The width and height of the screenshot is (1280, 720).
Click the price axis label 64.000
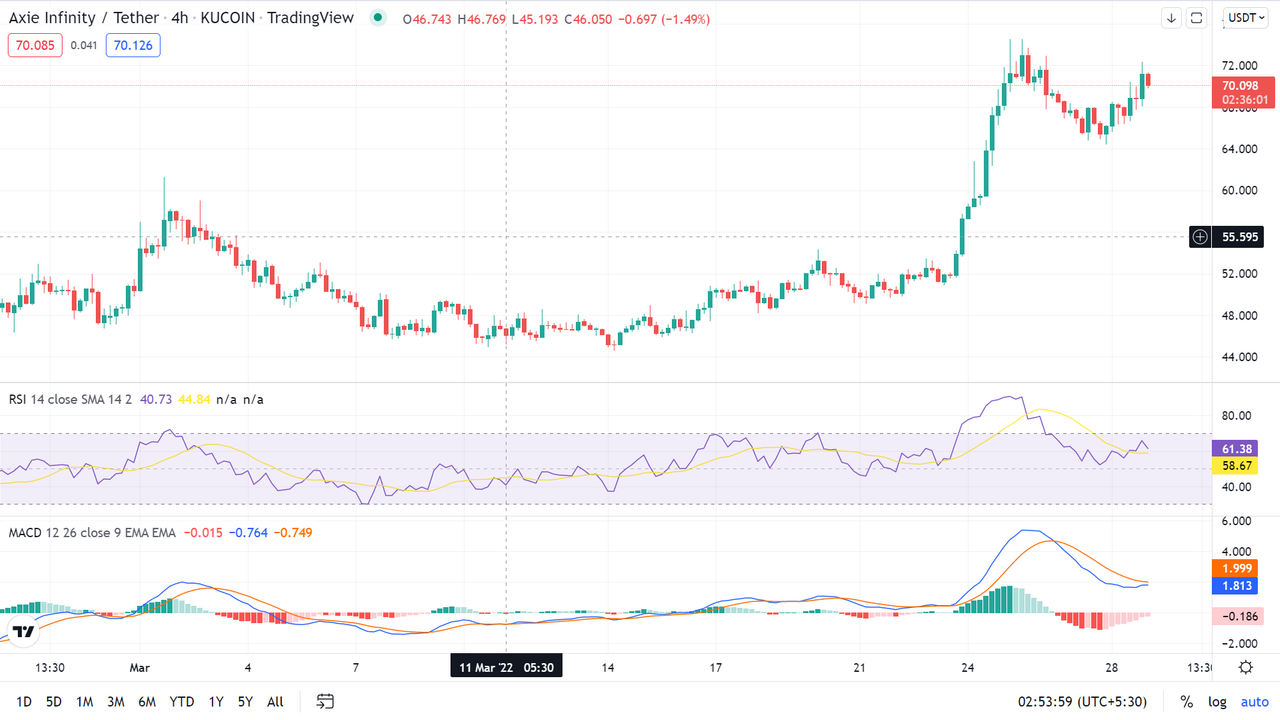point(1240,149)
